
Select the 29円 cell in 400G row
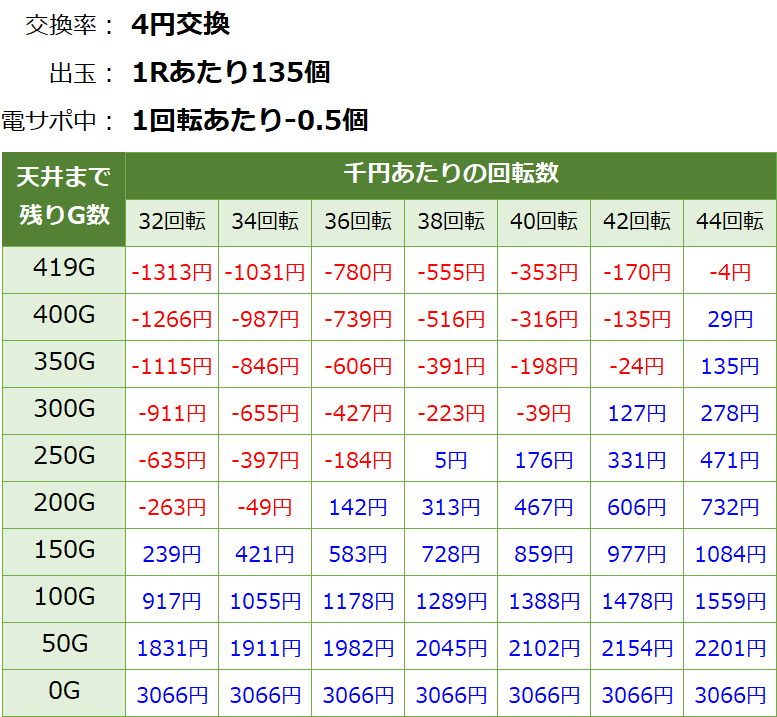[x=730, y=320]
